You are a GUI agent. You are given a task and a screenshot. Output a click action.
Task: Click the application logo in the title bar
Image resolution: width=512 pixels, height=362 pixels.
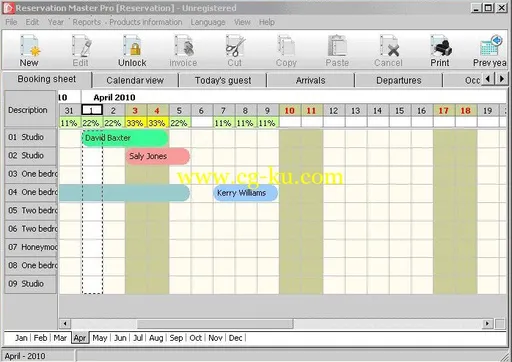click(x=8, y=8)
